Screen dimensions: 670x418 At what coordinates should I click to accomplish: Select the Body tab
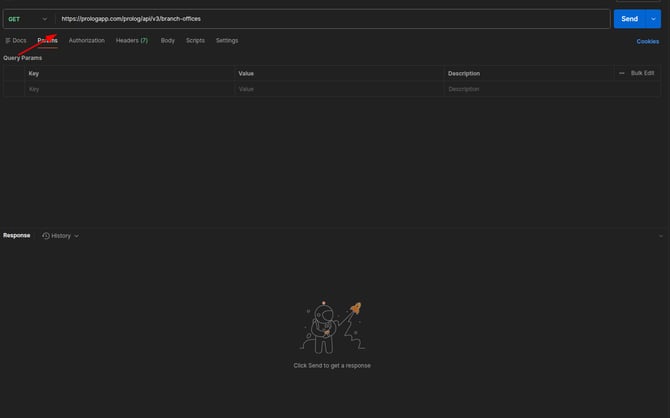pyautogui.click(x=168, y=41)
